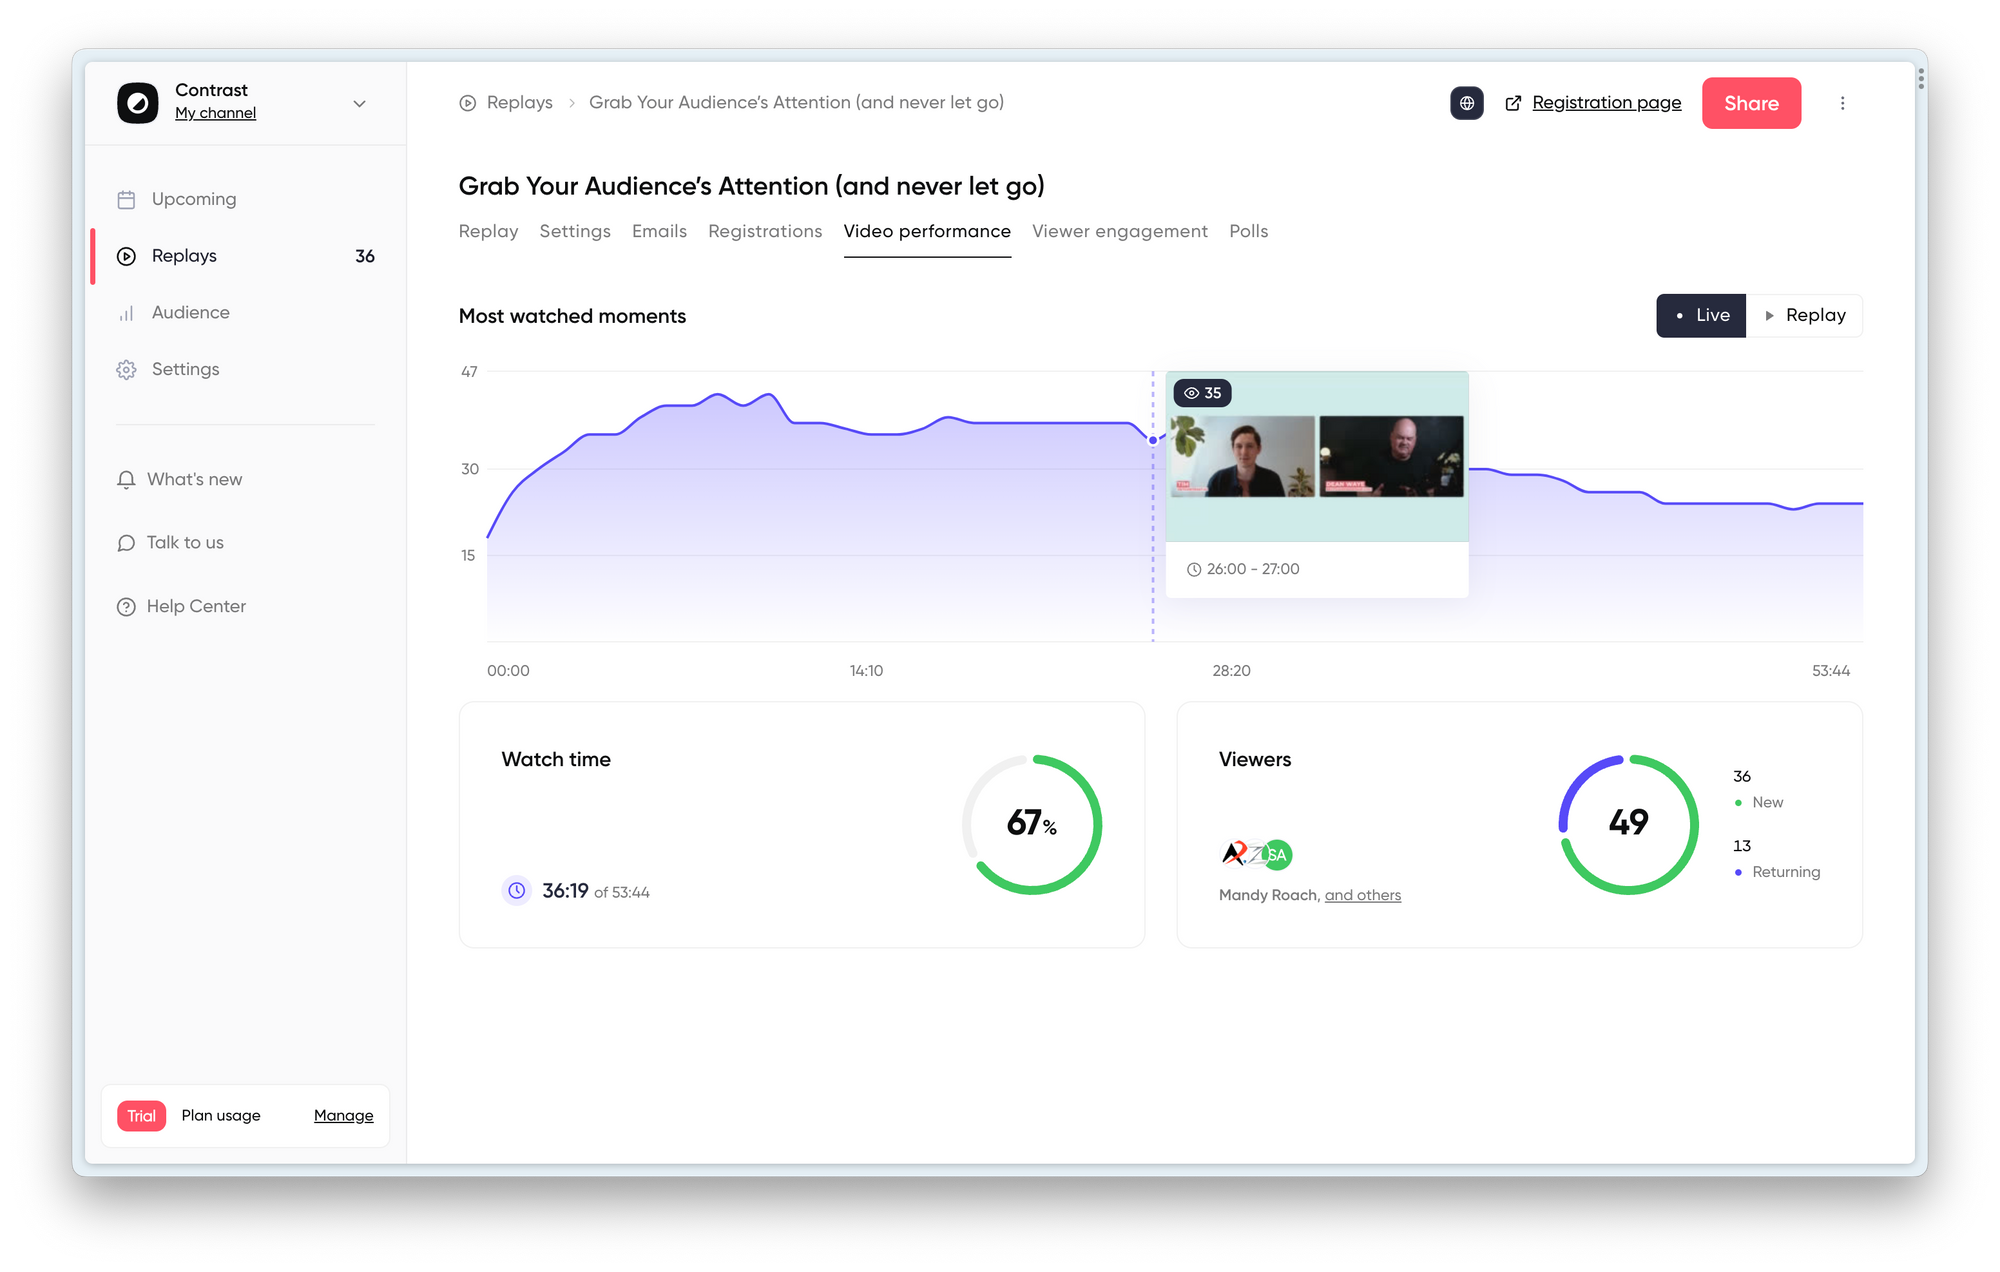Click the chart data point marker
The width and height of the screenshot is (2000, 1272).
(x=1153, y=440)
